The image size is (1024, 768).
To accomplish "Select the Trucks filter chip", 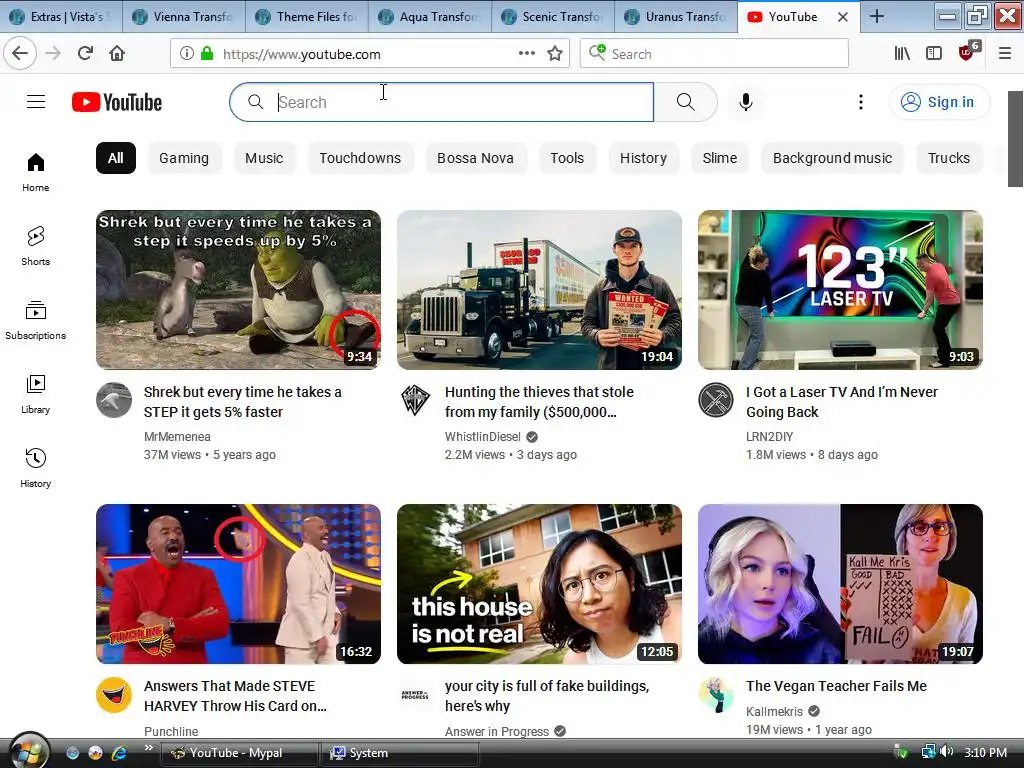I will (949, 158).
